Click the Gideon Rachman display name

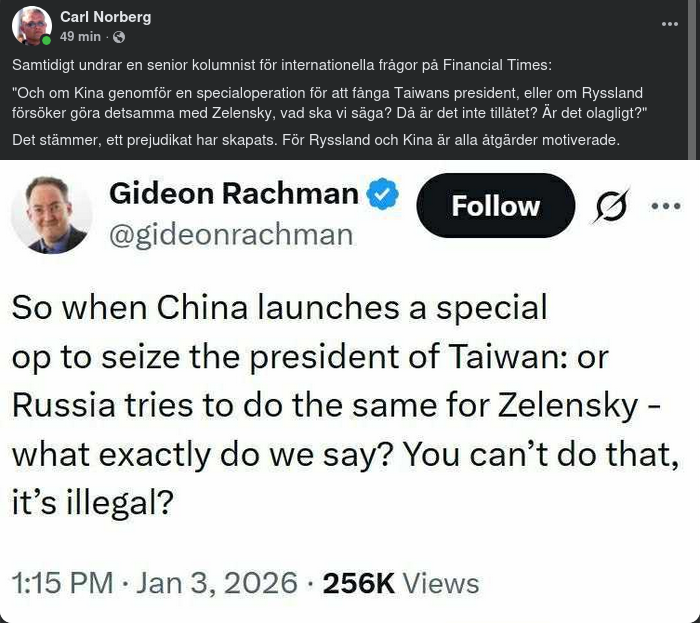(232, 193)
